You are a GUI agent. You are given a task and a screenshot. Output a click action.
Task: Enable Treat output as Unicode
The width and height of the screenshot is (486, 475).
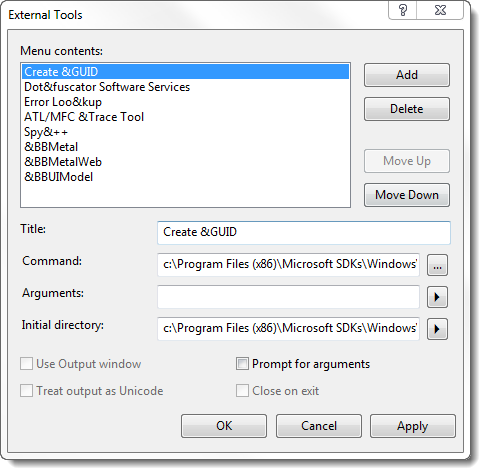[26, 391]
